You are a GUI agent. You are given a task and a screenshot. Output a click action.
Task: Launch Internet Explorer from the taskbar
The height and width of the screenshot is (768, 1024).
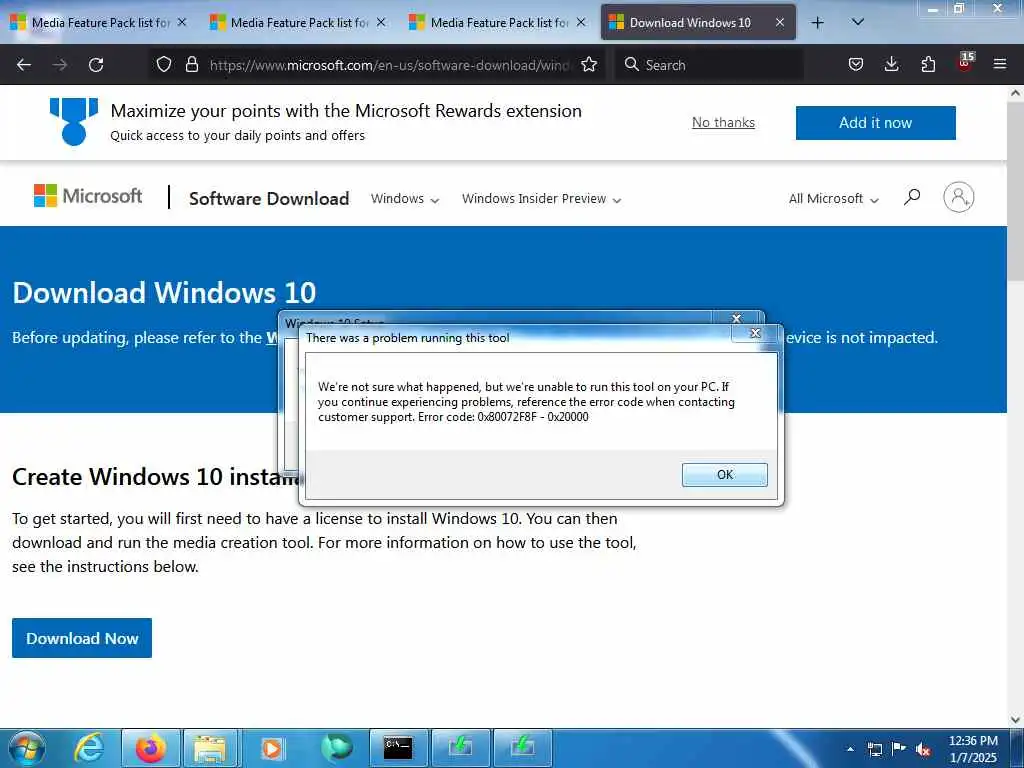(x=88, y=748)
